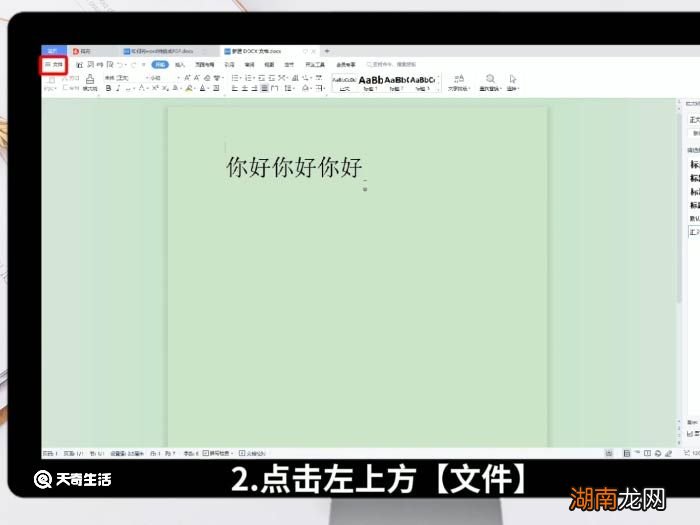
Task: Click Justify alignment icon
Action: tap(265, 88)
